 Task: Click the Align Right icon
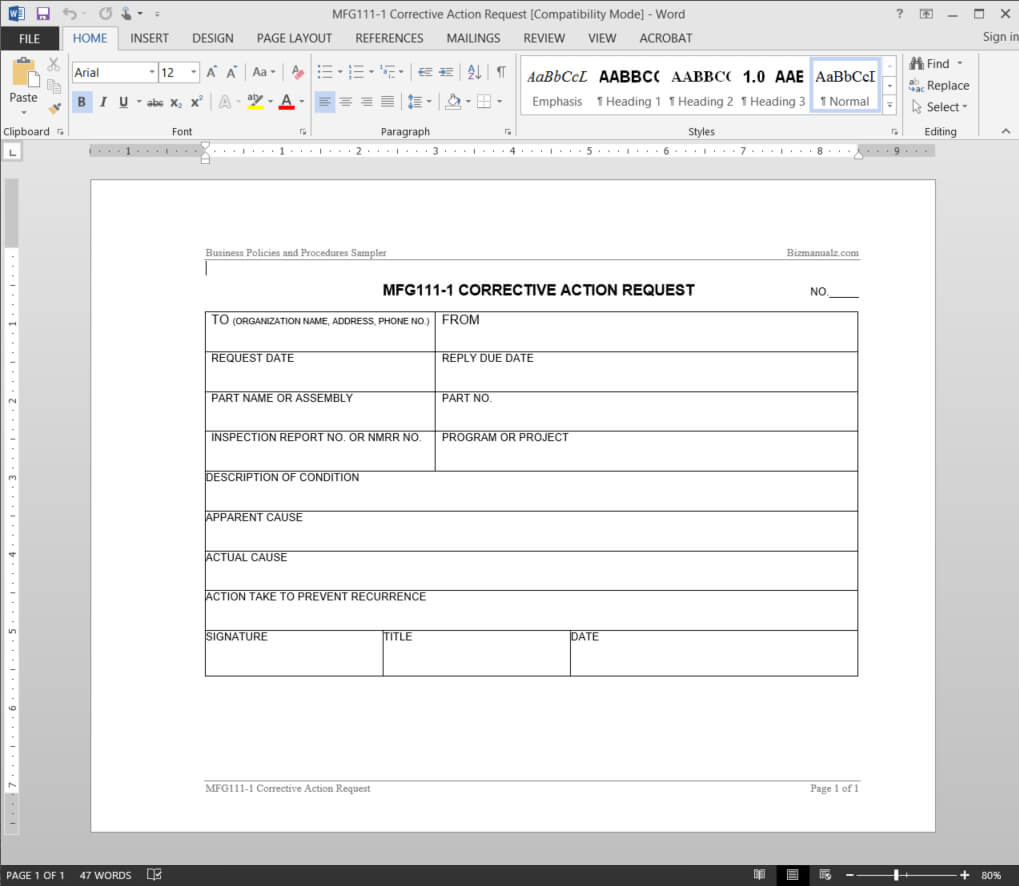click(367, 101)
